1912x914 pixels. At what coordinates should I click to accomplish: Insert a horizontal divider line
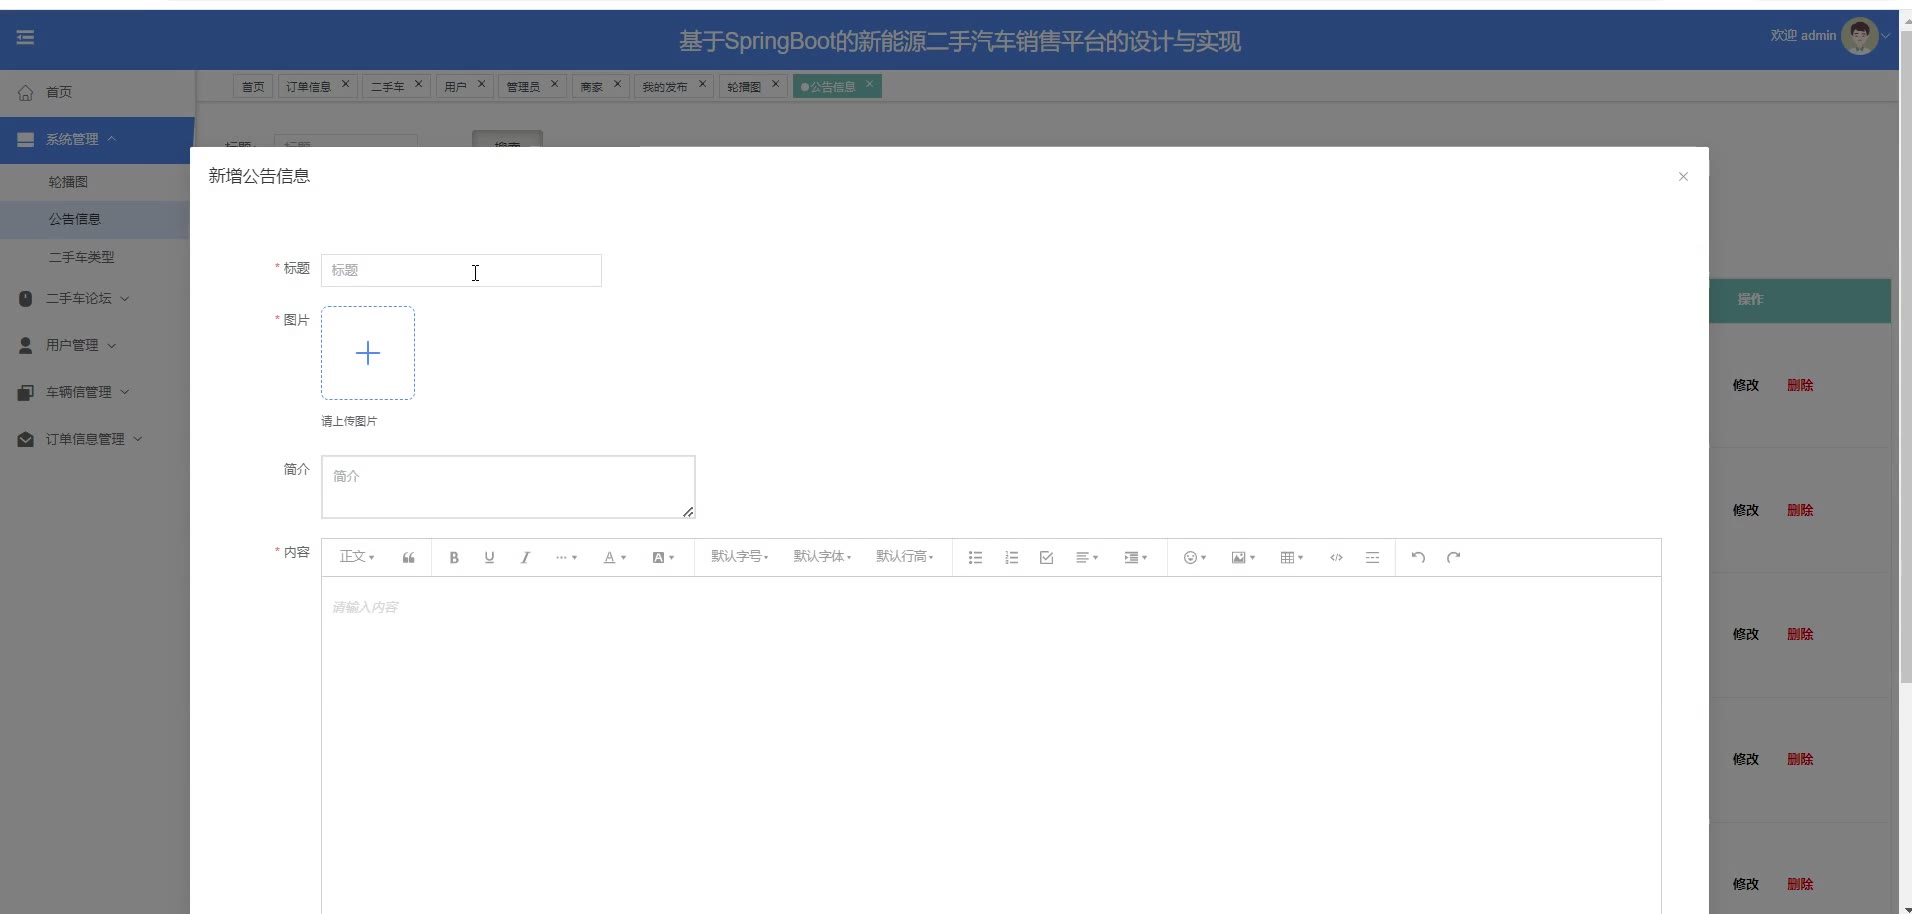click(x=1372, y=558)
